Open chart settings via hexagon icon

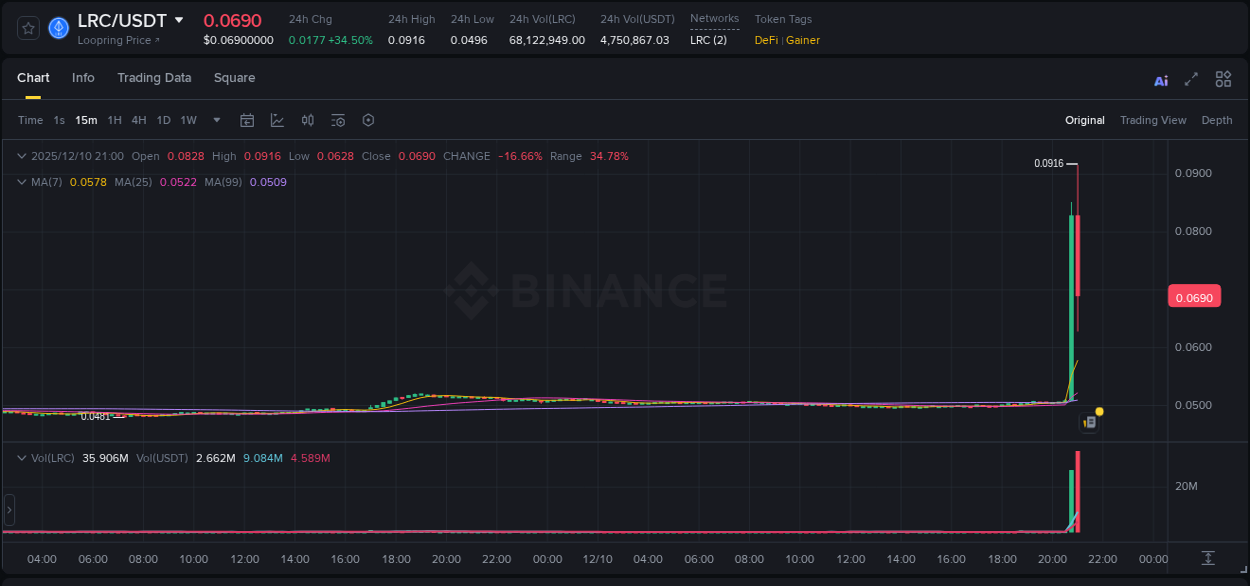click(368, 120)
